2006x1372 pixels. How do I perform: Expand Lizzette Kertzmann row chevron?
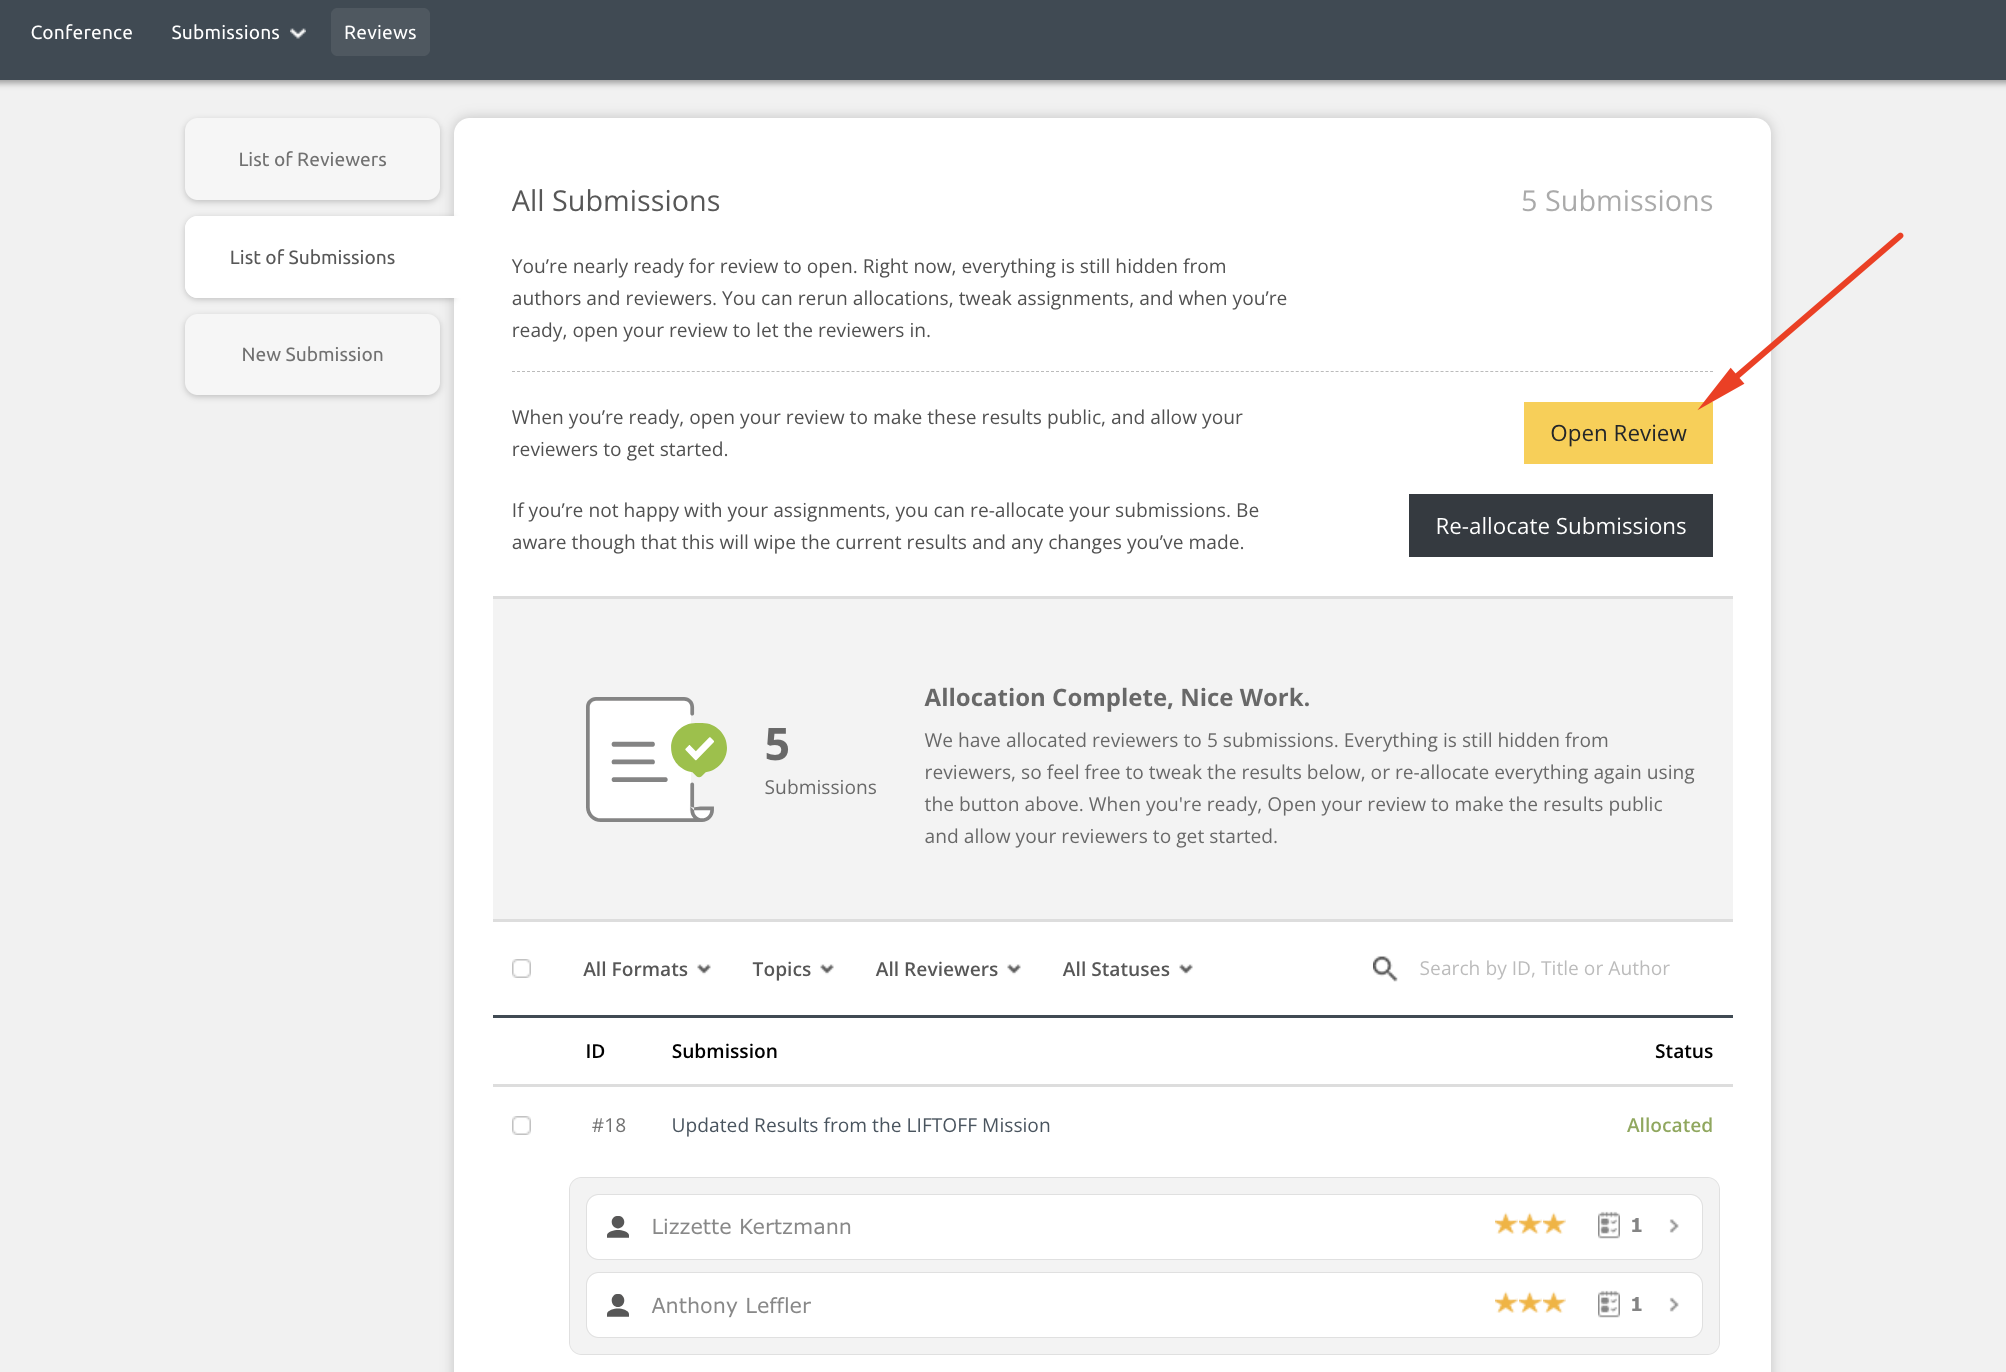[x=1674, y=1226]
